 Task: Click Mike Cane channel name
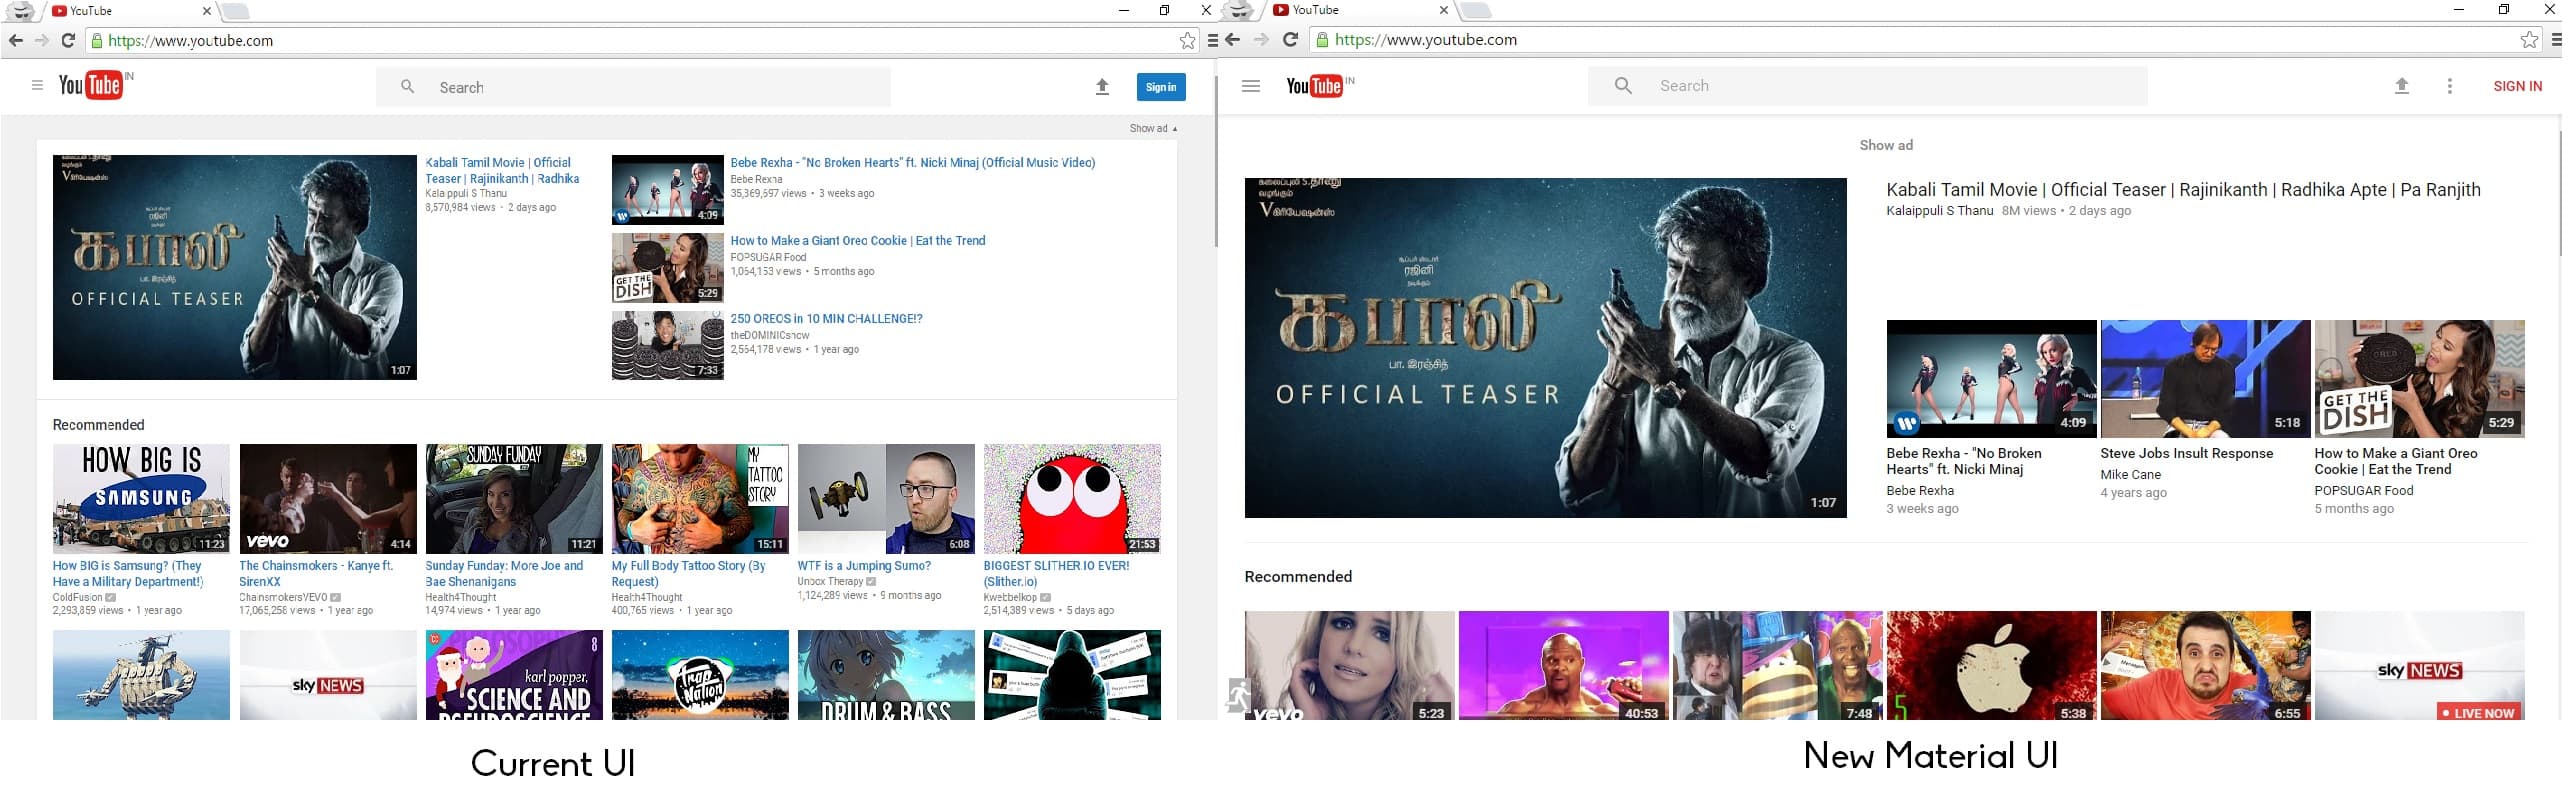tap(2130, 475)
